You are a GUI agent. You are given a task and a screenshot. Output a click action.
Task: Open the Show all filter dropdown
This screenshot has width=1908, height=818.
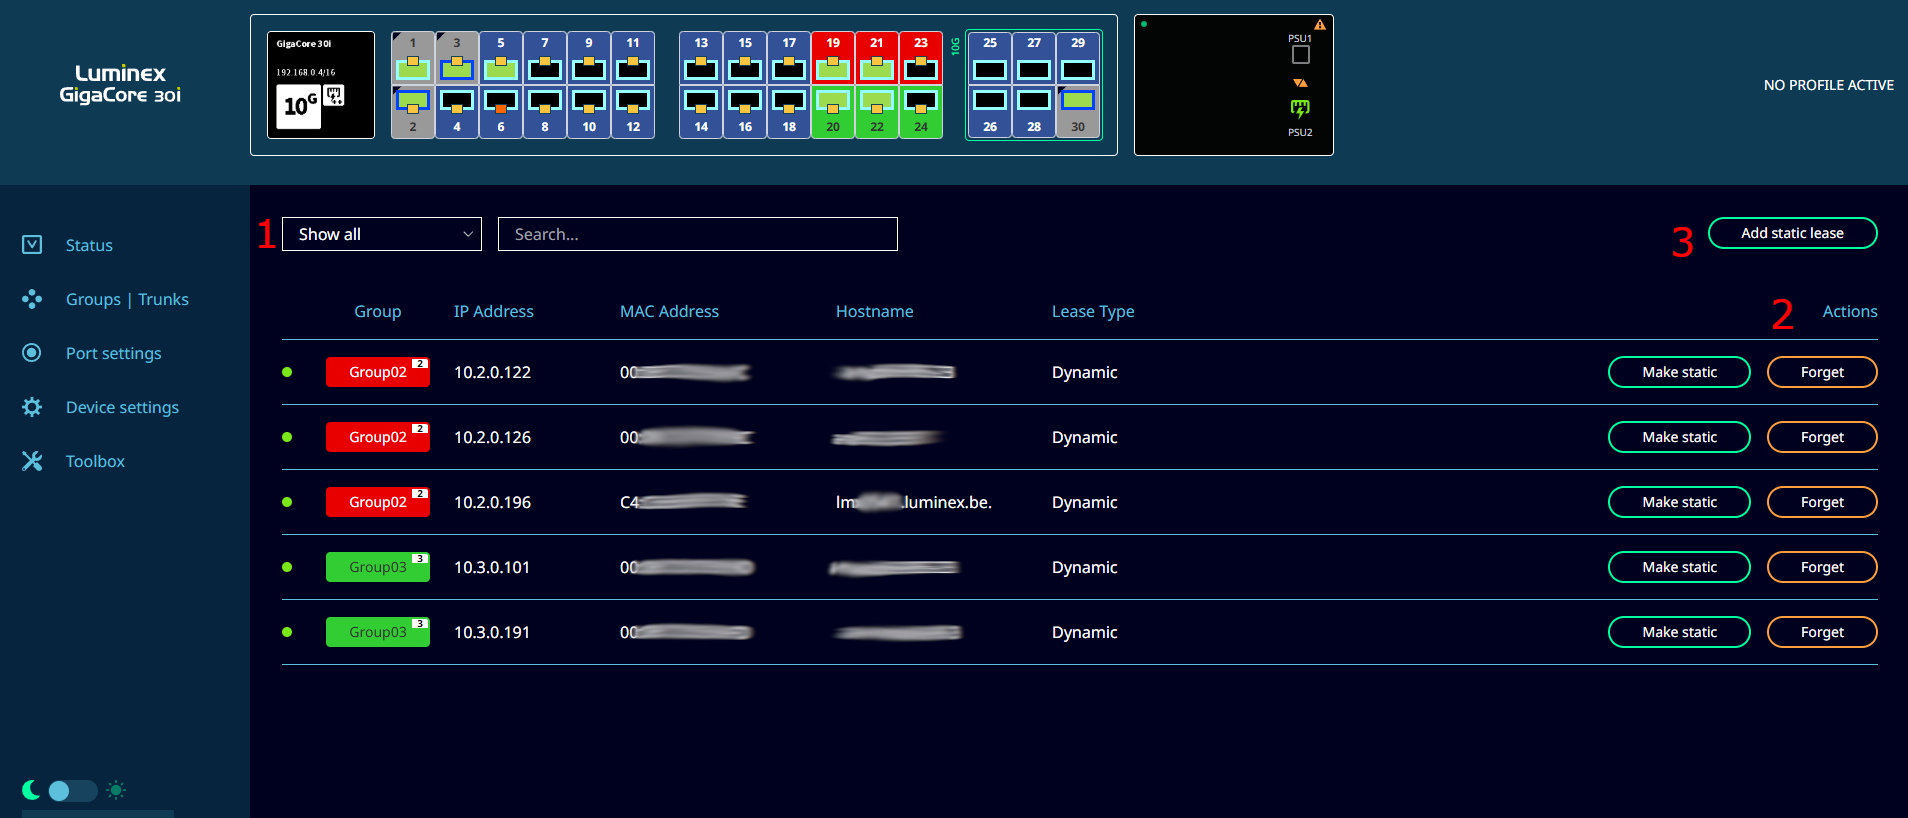[x=381, y=234]
